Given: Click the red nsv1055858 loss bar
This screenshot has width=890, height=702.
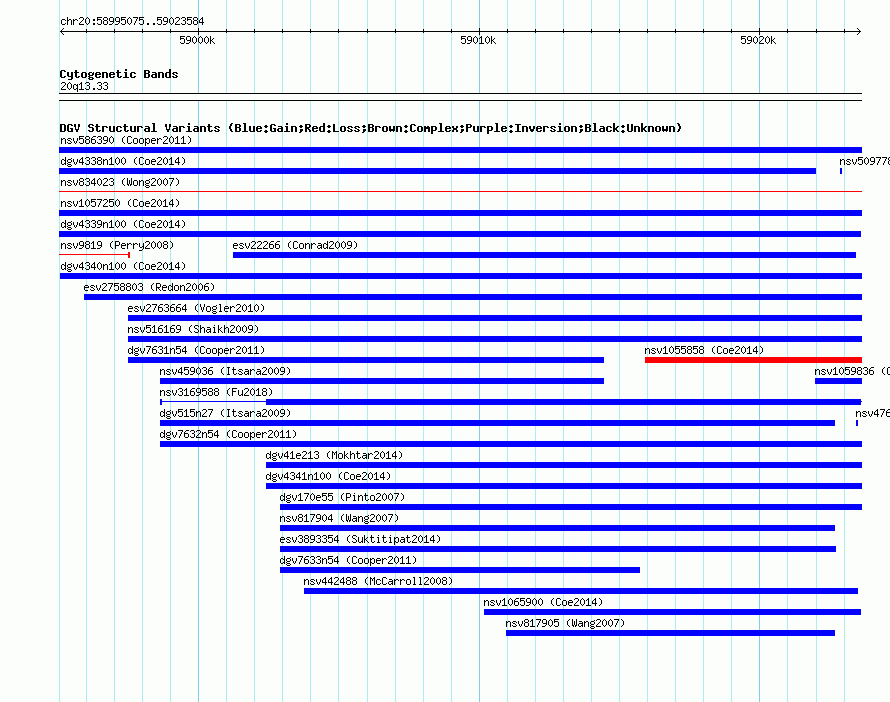Looking at the screenshot, I should pyautogui.click(x=753, y=360).
